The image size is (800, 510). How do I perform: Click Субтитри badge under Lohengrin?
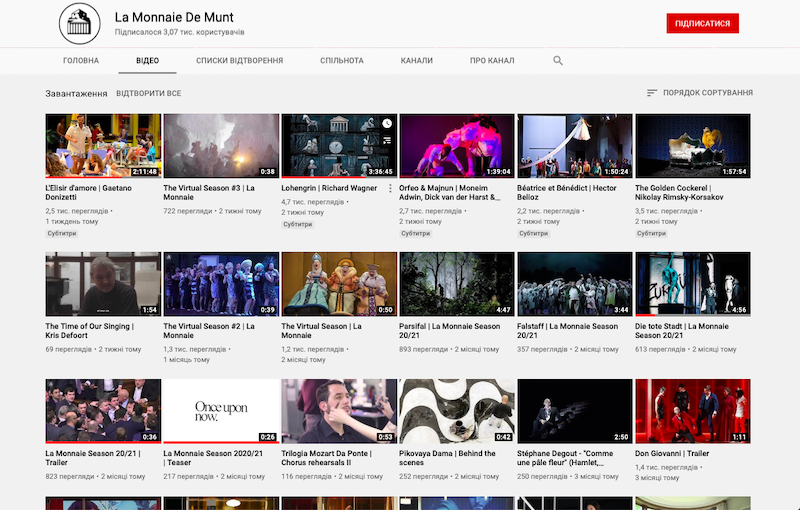tap(297, 224)
